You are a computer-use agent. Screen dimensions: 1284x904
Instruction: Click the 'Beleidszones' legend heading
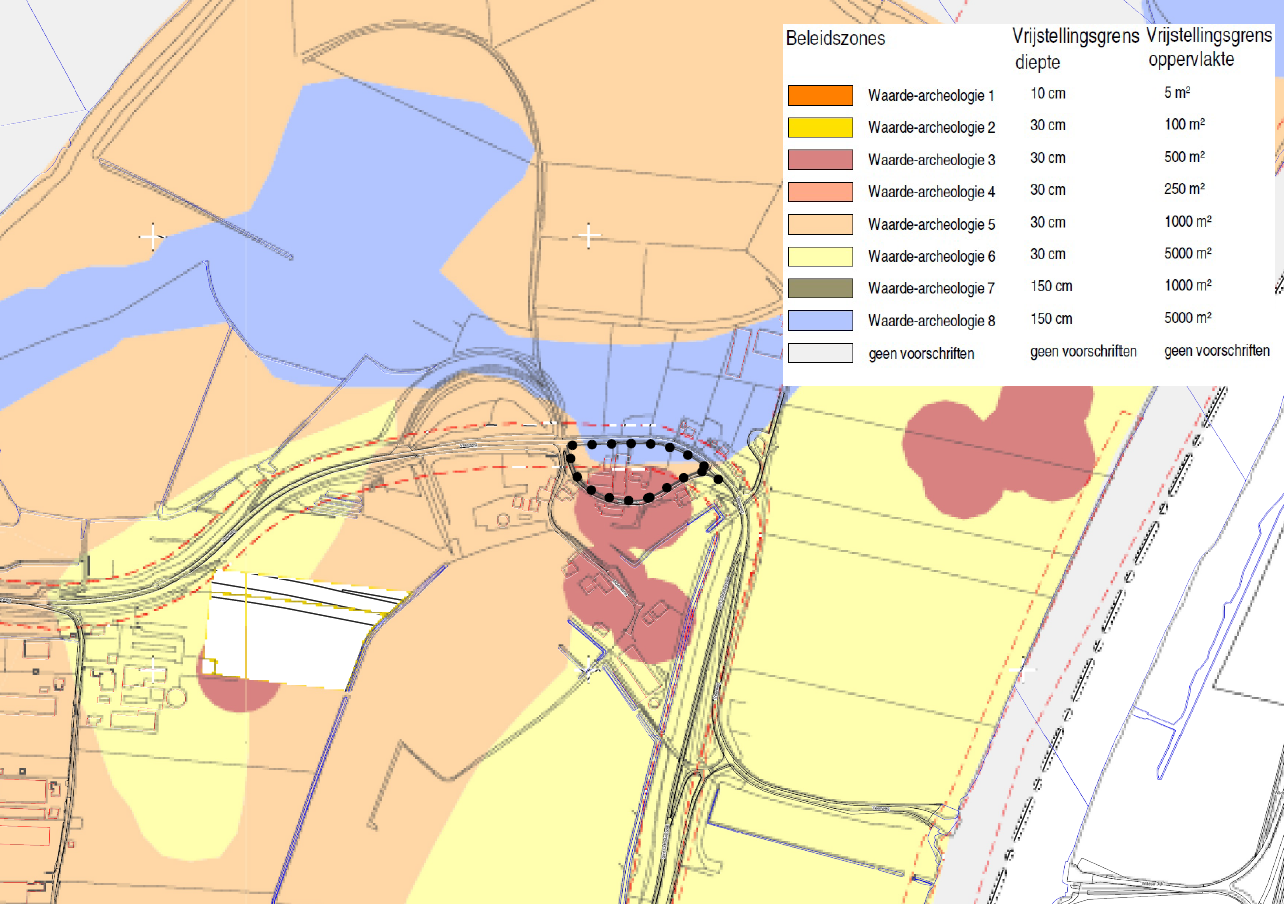(837, 40)
